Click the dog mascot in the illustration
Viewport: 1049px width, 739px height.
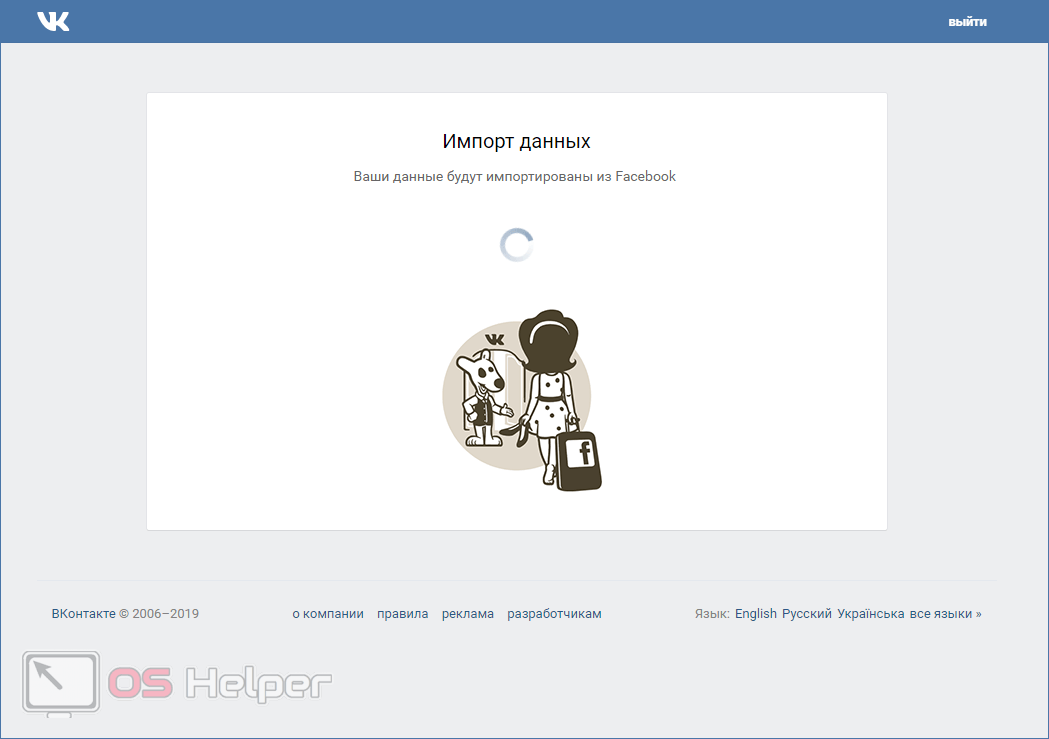pyautogui.click(x=486, y=397)
